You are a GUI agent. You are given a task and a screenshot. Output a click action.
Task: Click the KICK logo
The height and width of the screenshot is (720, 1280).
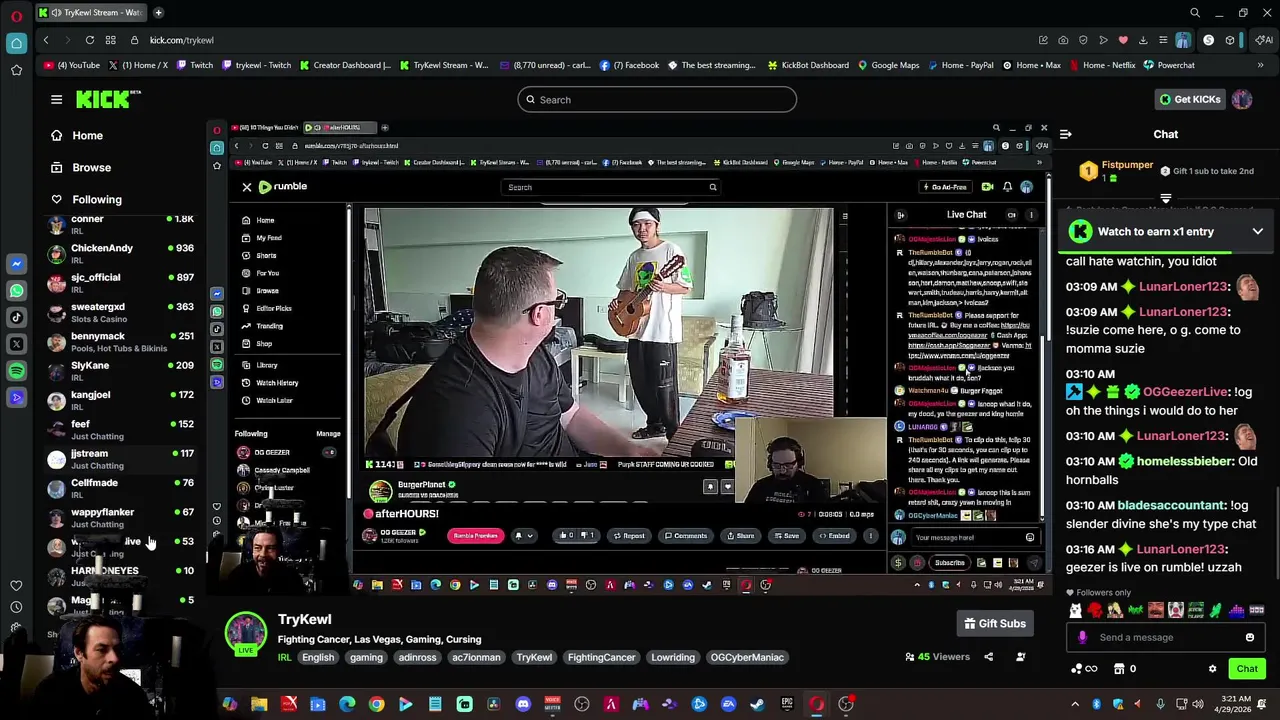pos(108,99)
